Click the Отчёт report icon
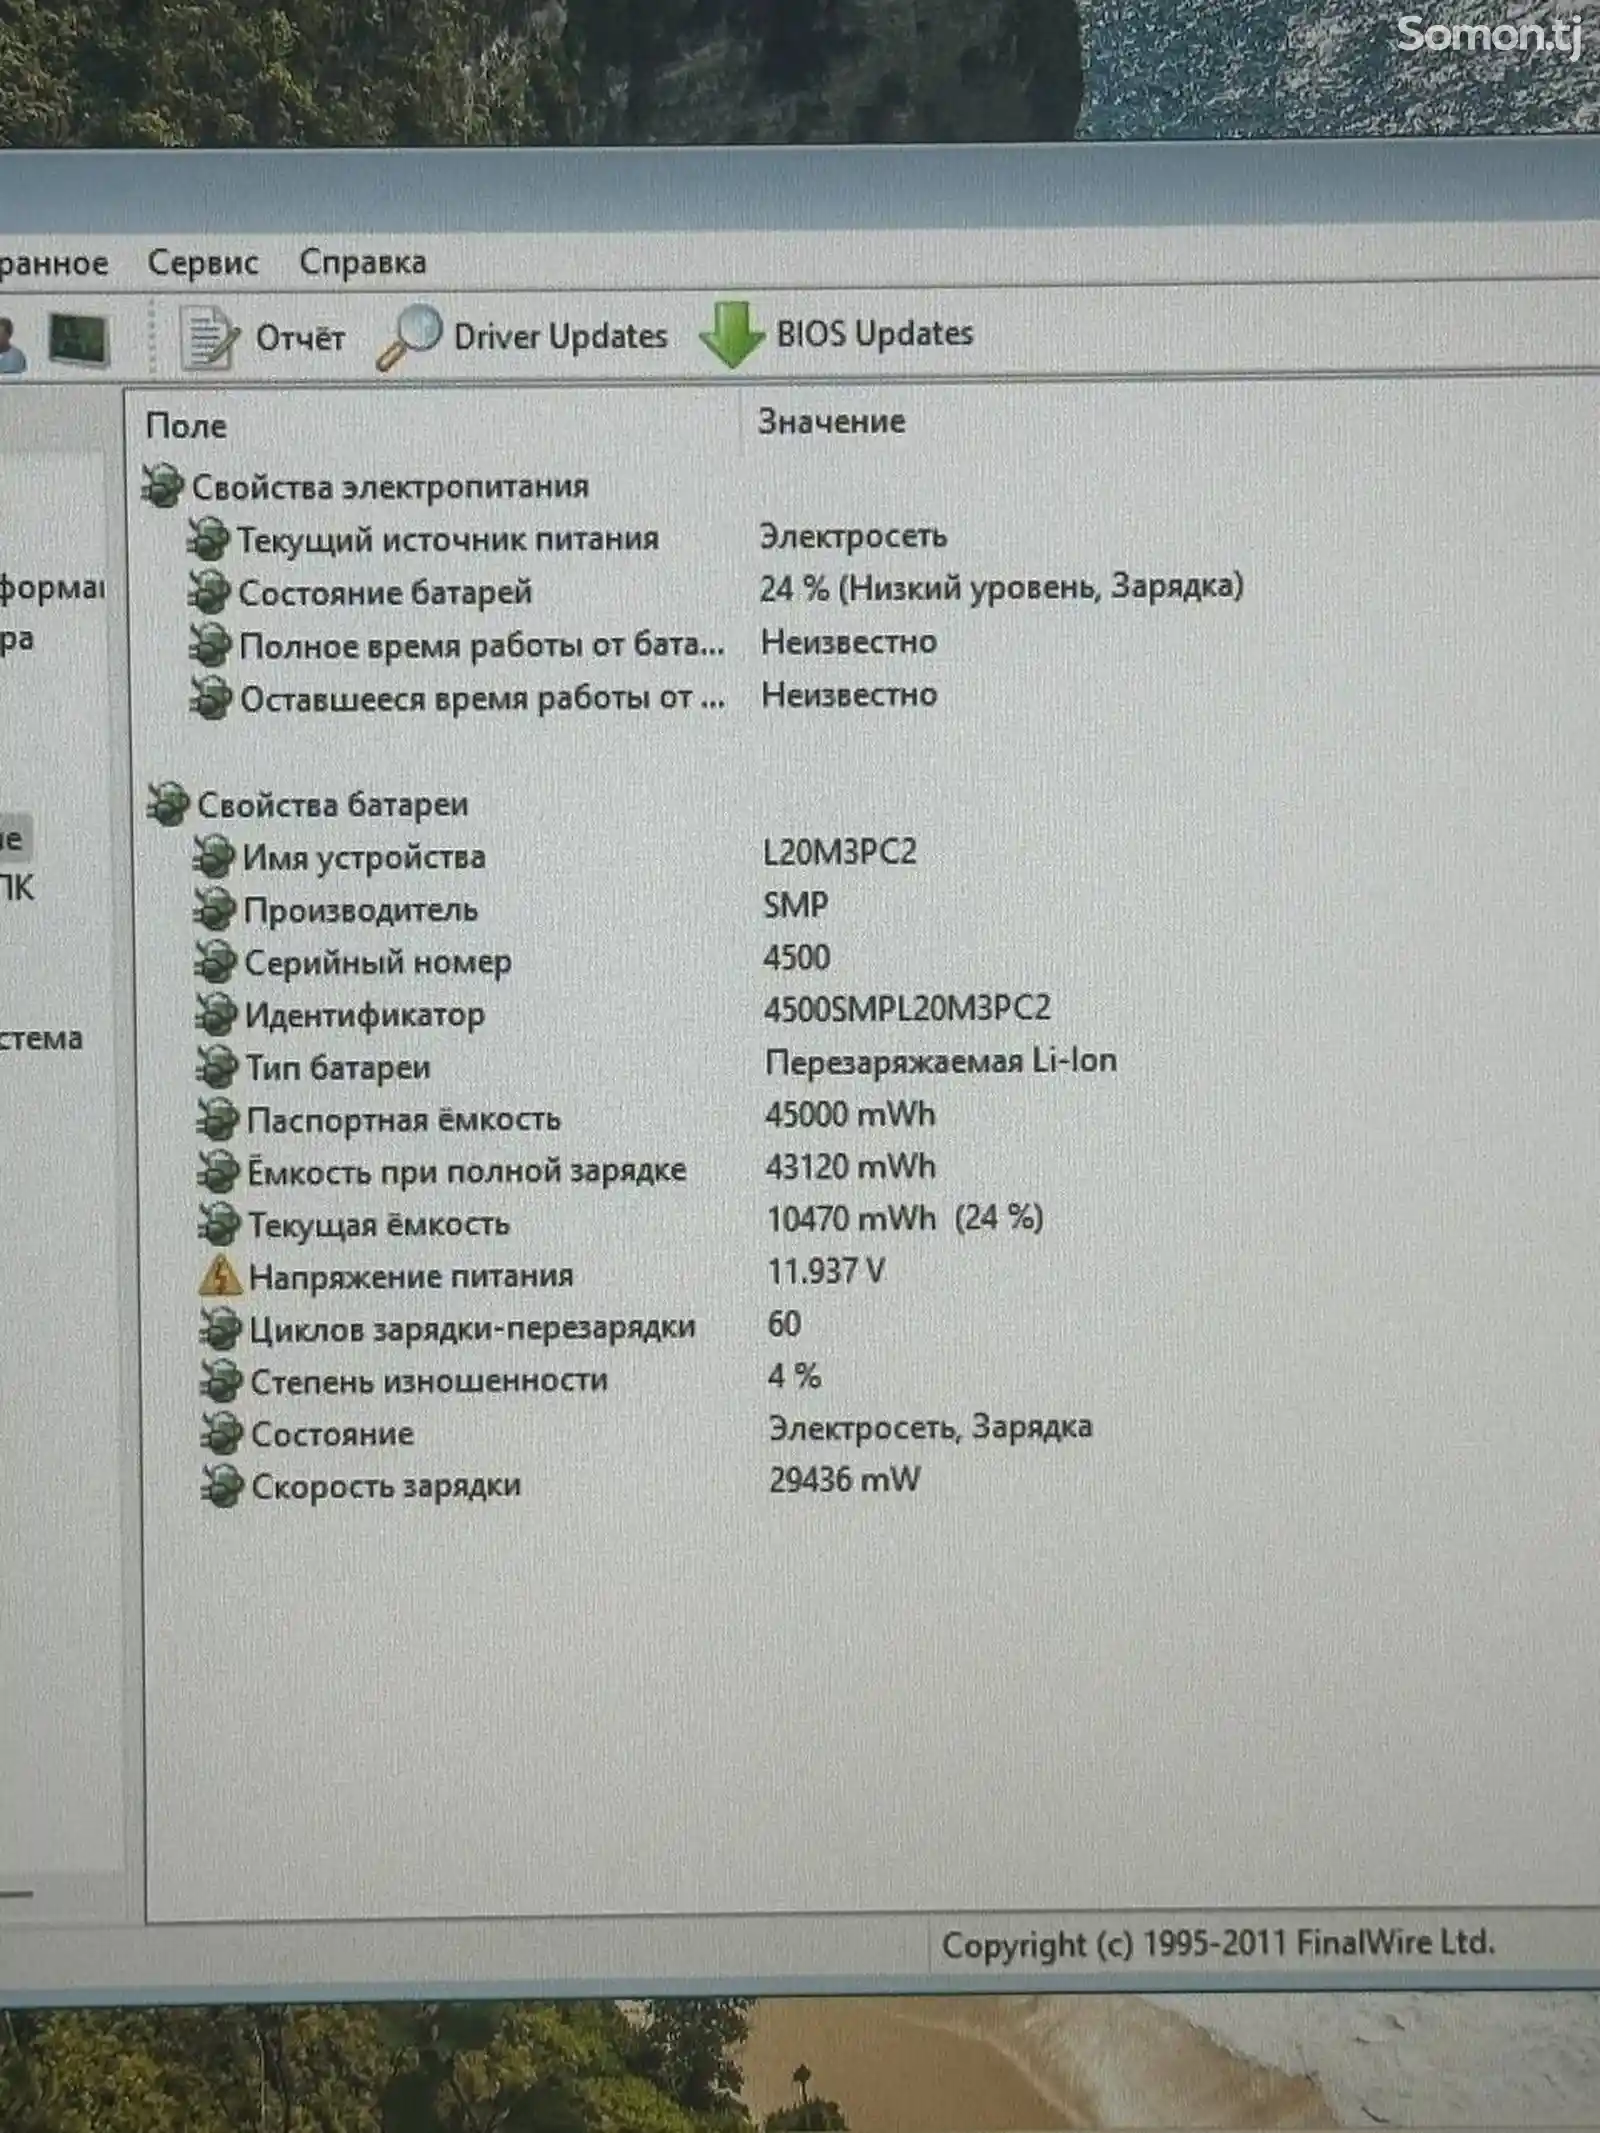The width and height of the screenshot is (1600, 2133). click(208, 338)
